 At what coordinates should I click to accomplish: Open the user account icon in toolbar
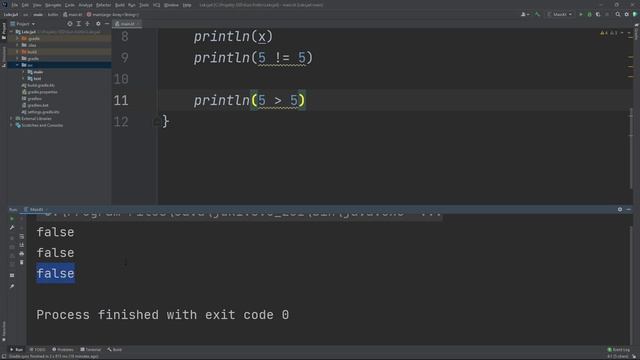pos(524,14)
